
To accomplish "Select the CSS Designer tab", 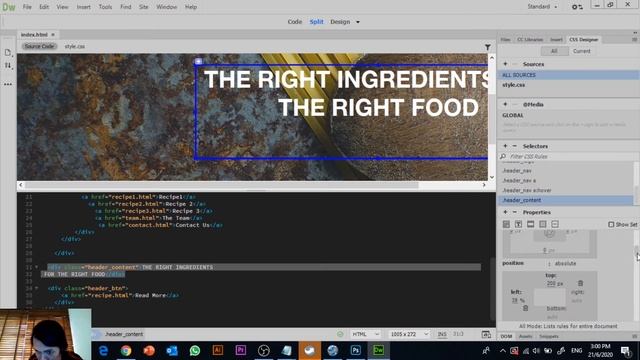I will pos(584,40).
